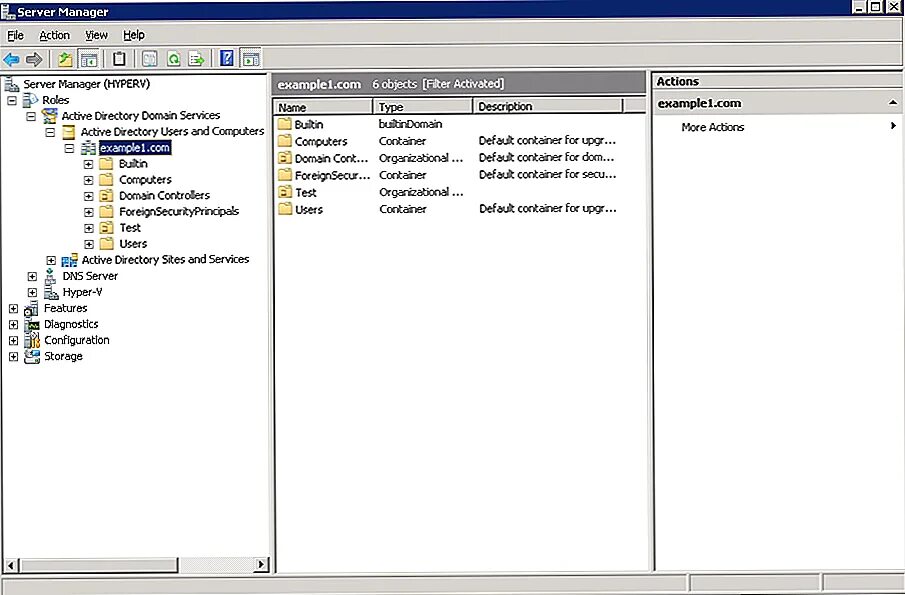The height and width of the screenshot is (595, 905).
Task: Click the example1.com domain icon in tree
Action: pyautogui.click(x=88, y=148)
